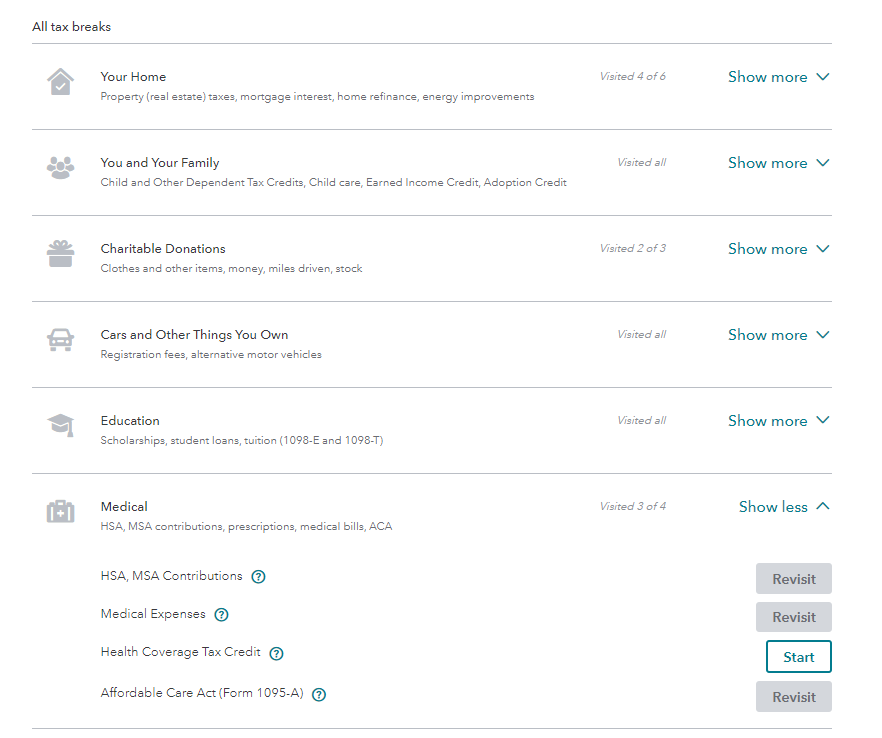The height and width of the screenshot is (738, 882).
Task: Click the gift box Charitable Donations icon
Action: 60,254
